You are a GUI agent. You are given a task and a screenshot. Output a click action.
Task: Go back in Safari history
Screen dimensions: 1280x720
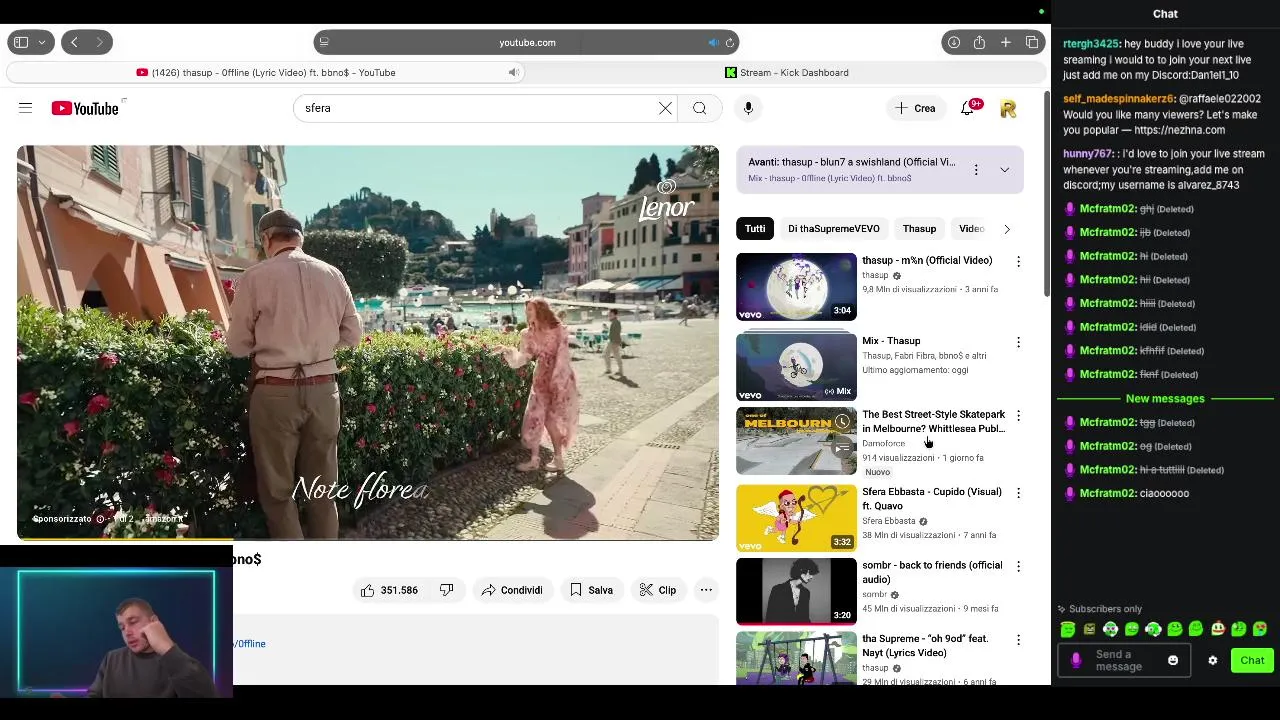point(74,42)
